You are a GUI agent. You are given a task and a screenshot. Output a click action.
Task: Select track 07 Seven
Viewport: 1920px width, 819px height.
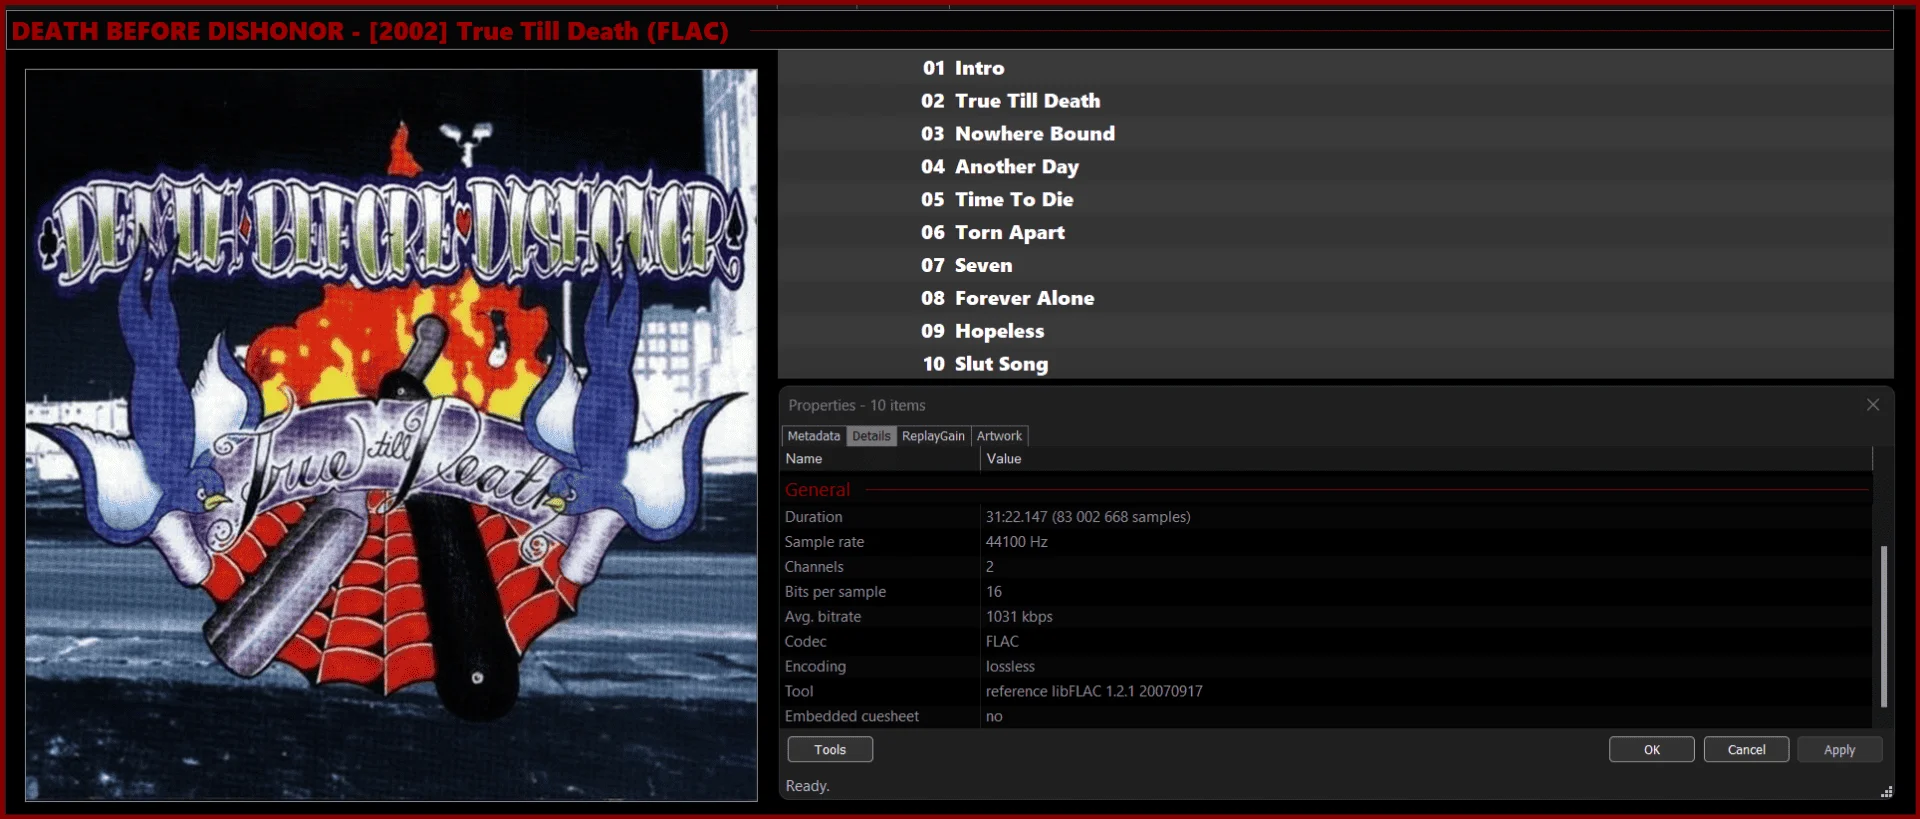click(x=1336, y=266)
